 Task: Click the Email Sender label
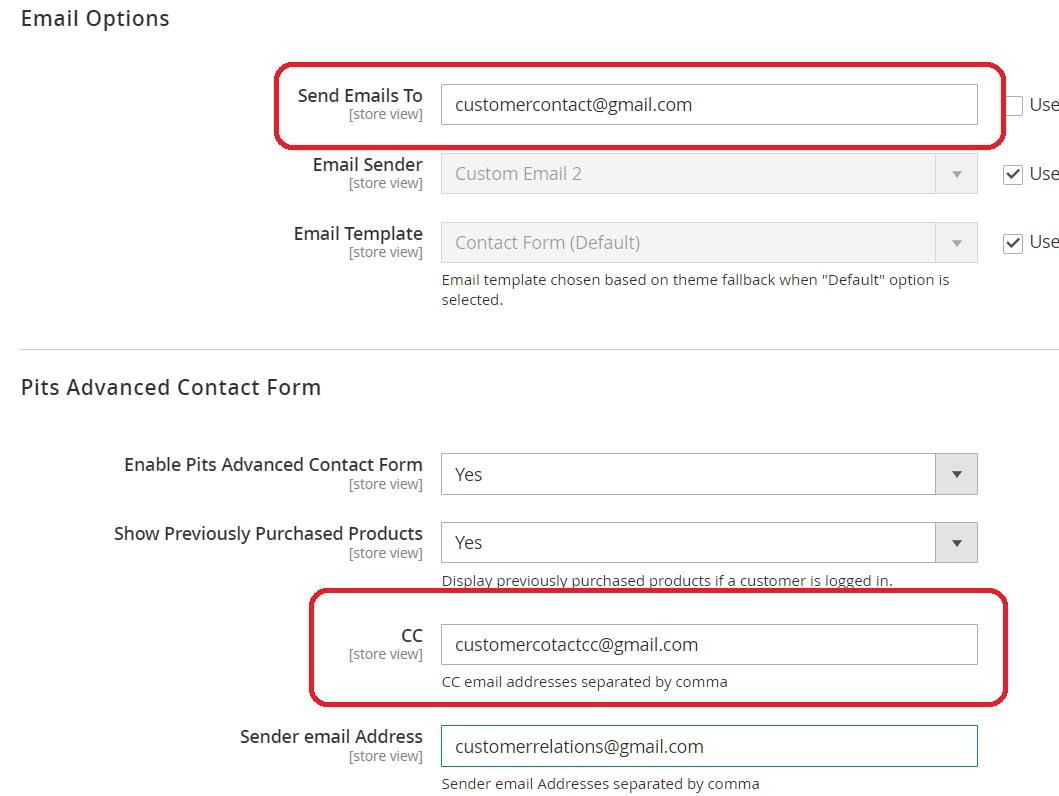click(x=367, y=165)
